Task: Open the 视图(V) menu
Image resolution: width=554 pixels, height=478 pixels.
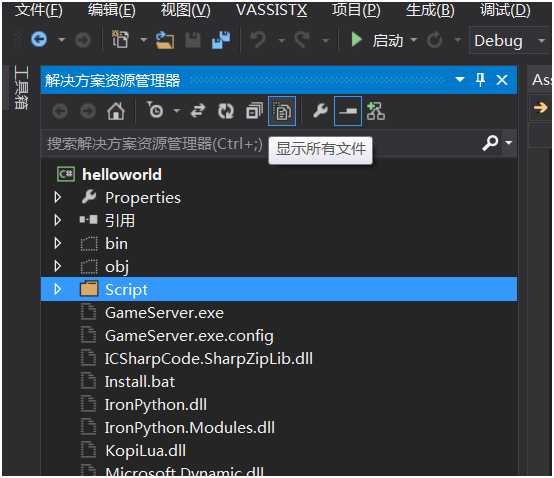Action: (186, 11)
